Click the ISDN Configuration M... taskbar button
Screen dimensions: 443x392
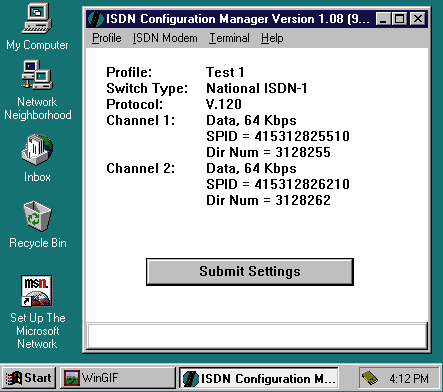[x=259, y=378]
